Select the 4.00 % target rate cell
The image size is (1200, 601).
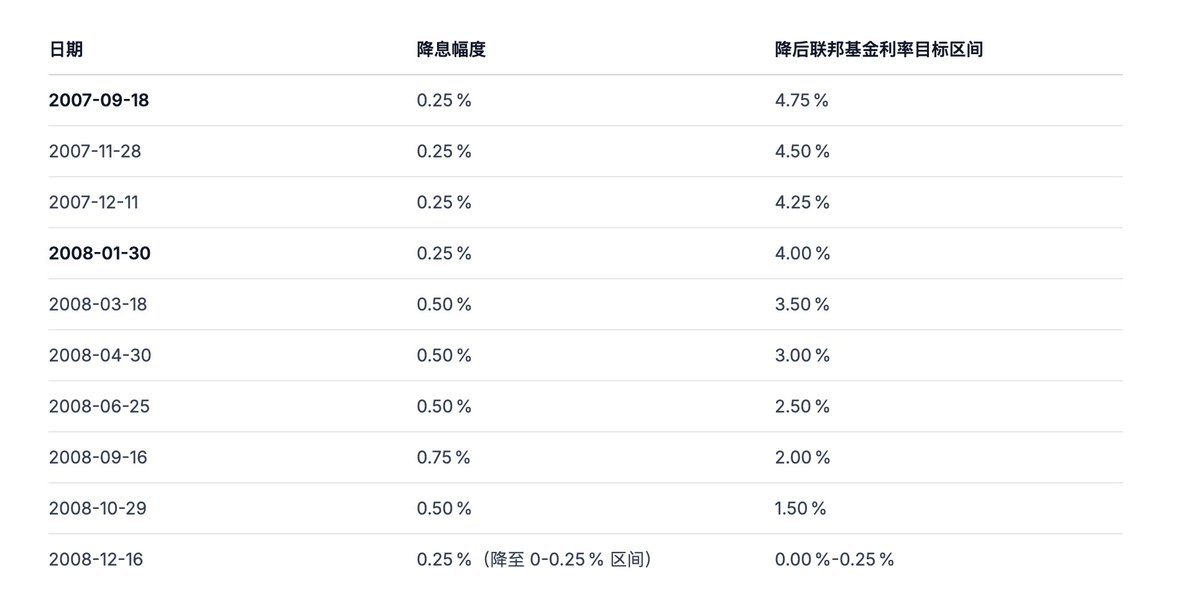[802, 253]
